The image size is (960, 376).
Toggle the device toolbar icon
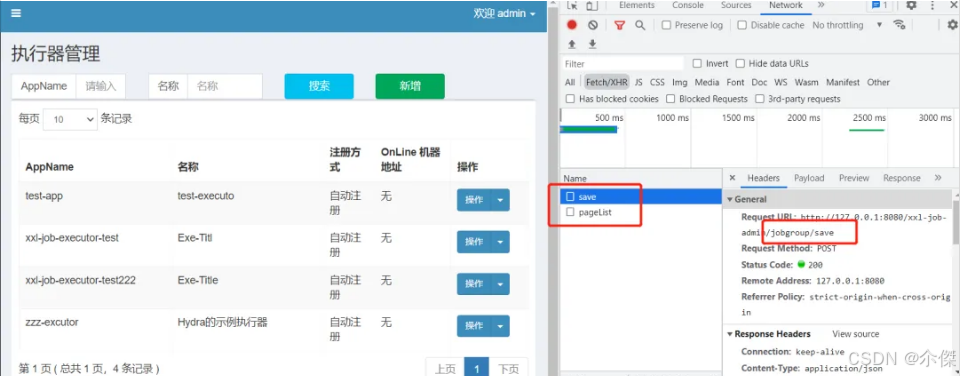pyautogui.click(x=591, y=6)
